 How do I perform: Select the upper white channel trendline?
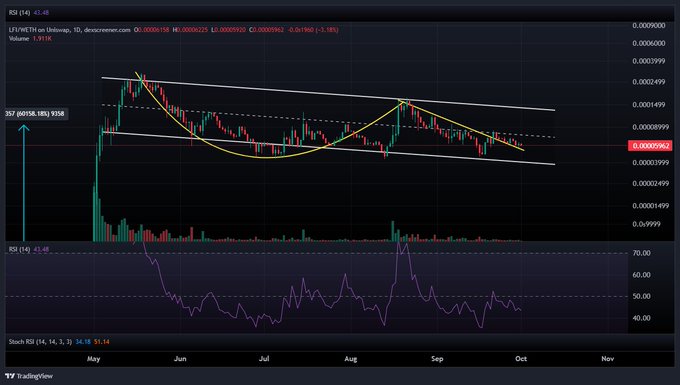(328, 94)
